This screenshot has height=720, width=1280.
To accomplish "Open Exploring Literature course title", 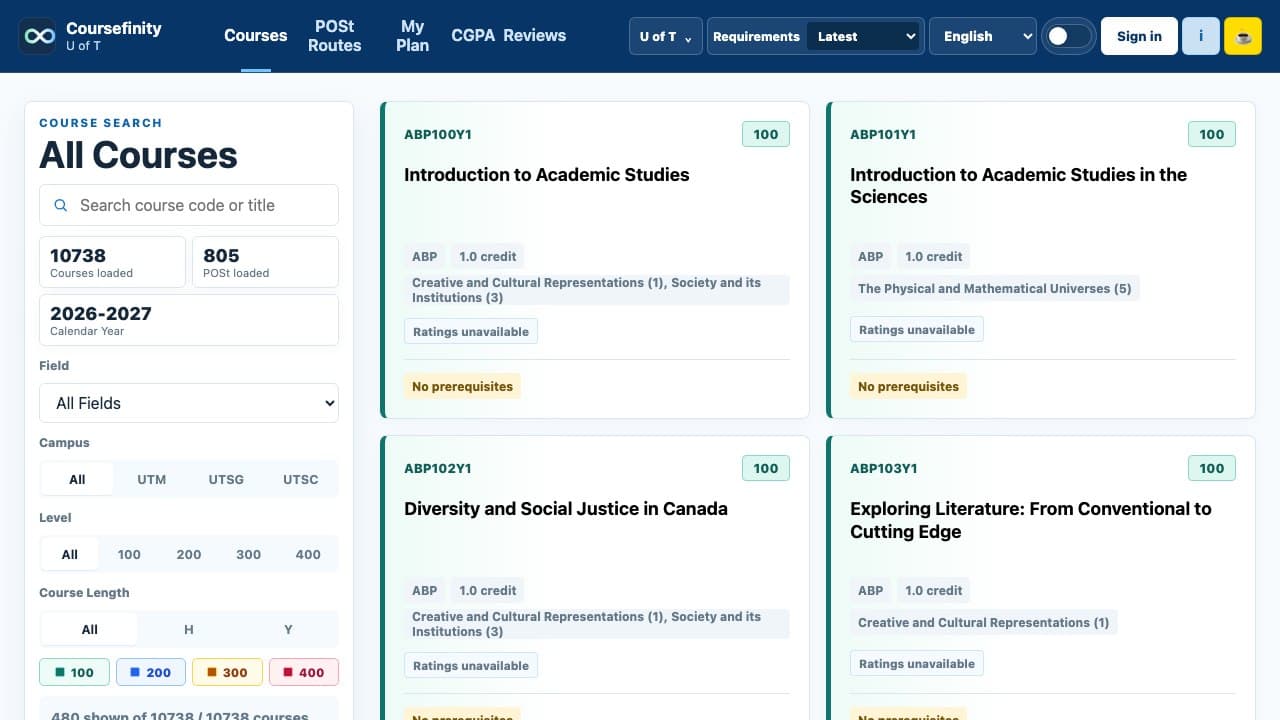I will pos(1030,520).
